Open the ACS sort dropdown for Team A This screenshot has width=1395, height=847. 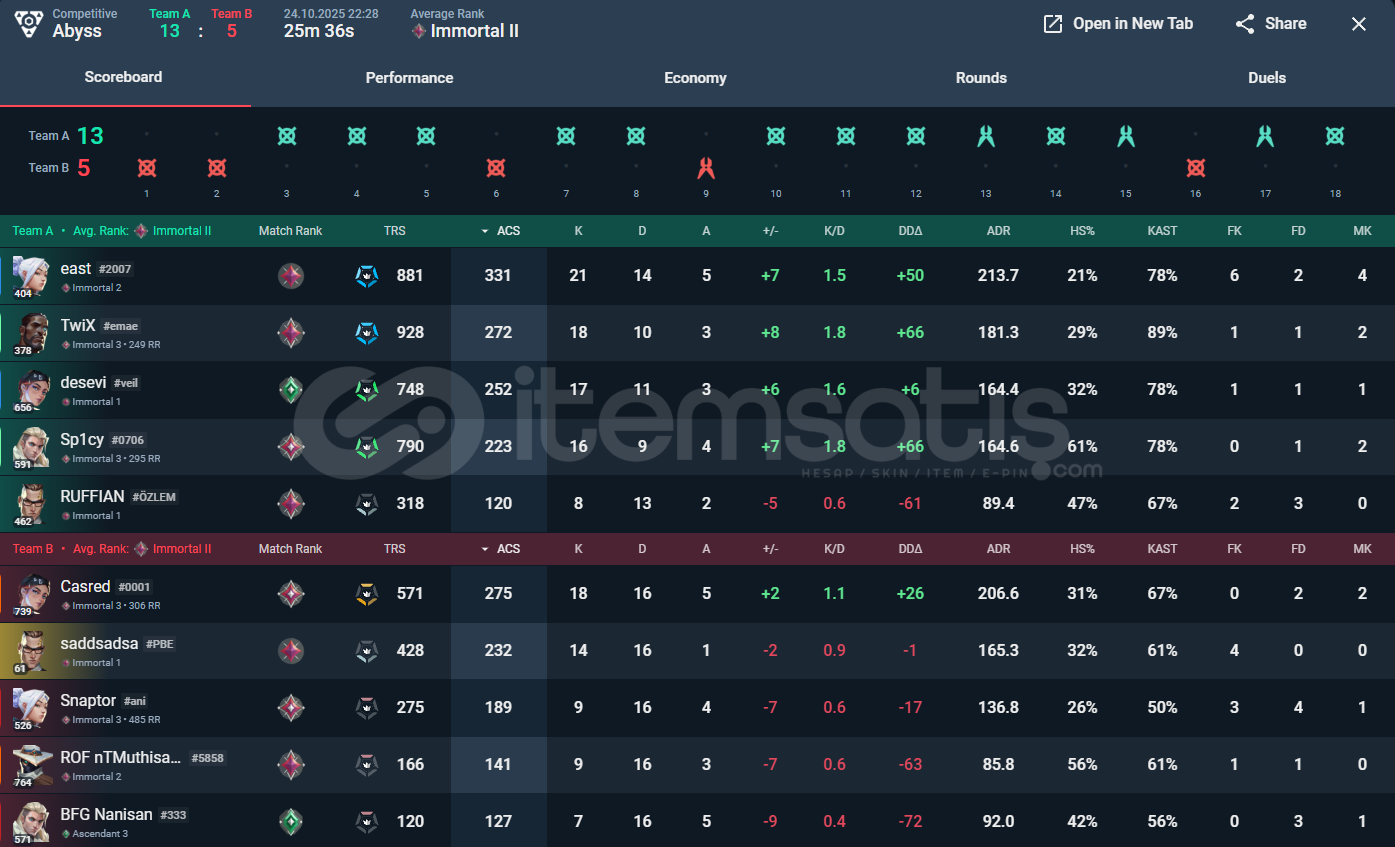click(485, 230)
